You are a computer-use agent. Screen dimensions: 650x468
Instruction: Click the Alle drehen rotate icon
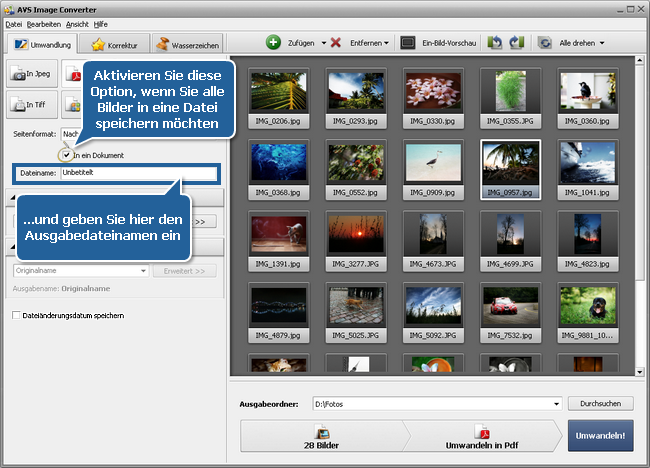545,43
